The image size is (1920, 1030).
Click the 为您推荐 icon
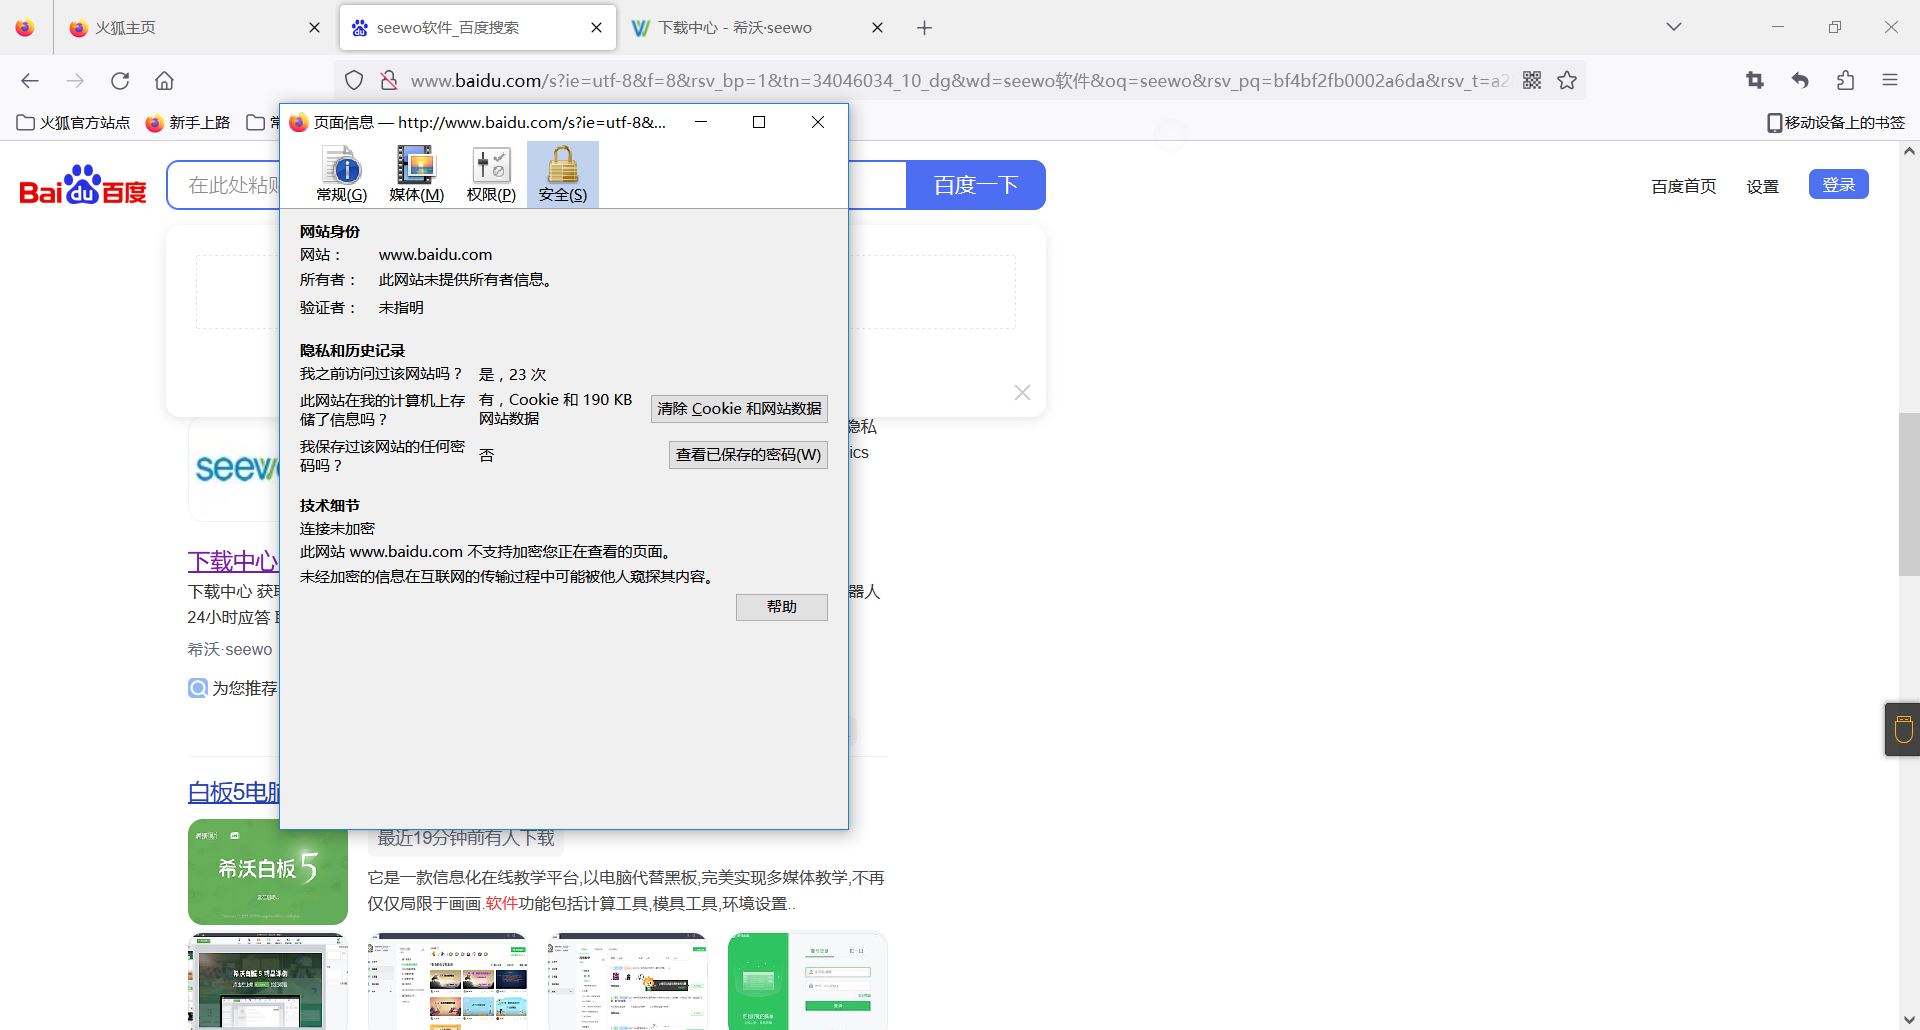point(197,688)
